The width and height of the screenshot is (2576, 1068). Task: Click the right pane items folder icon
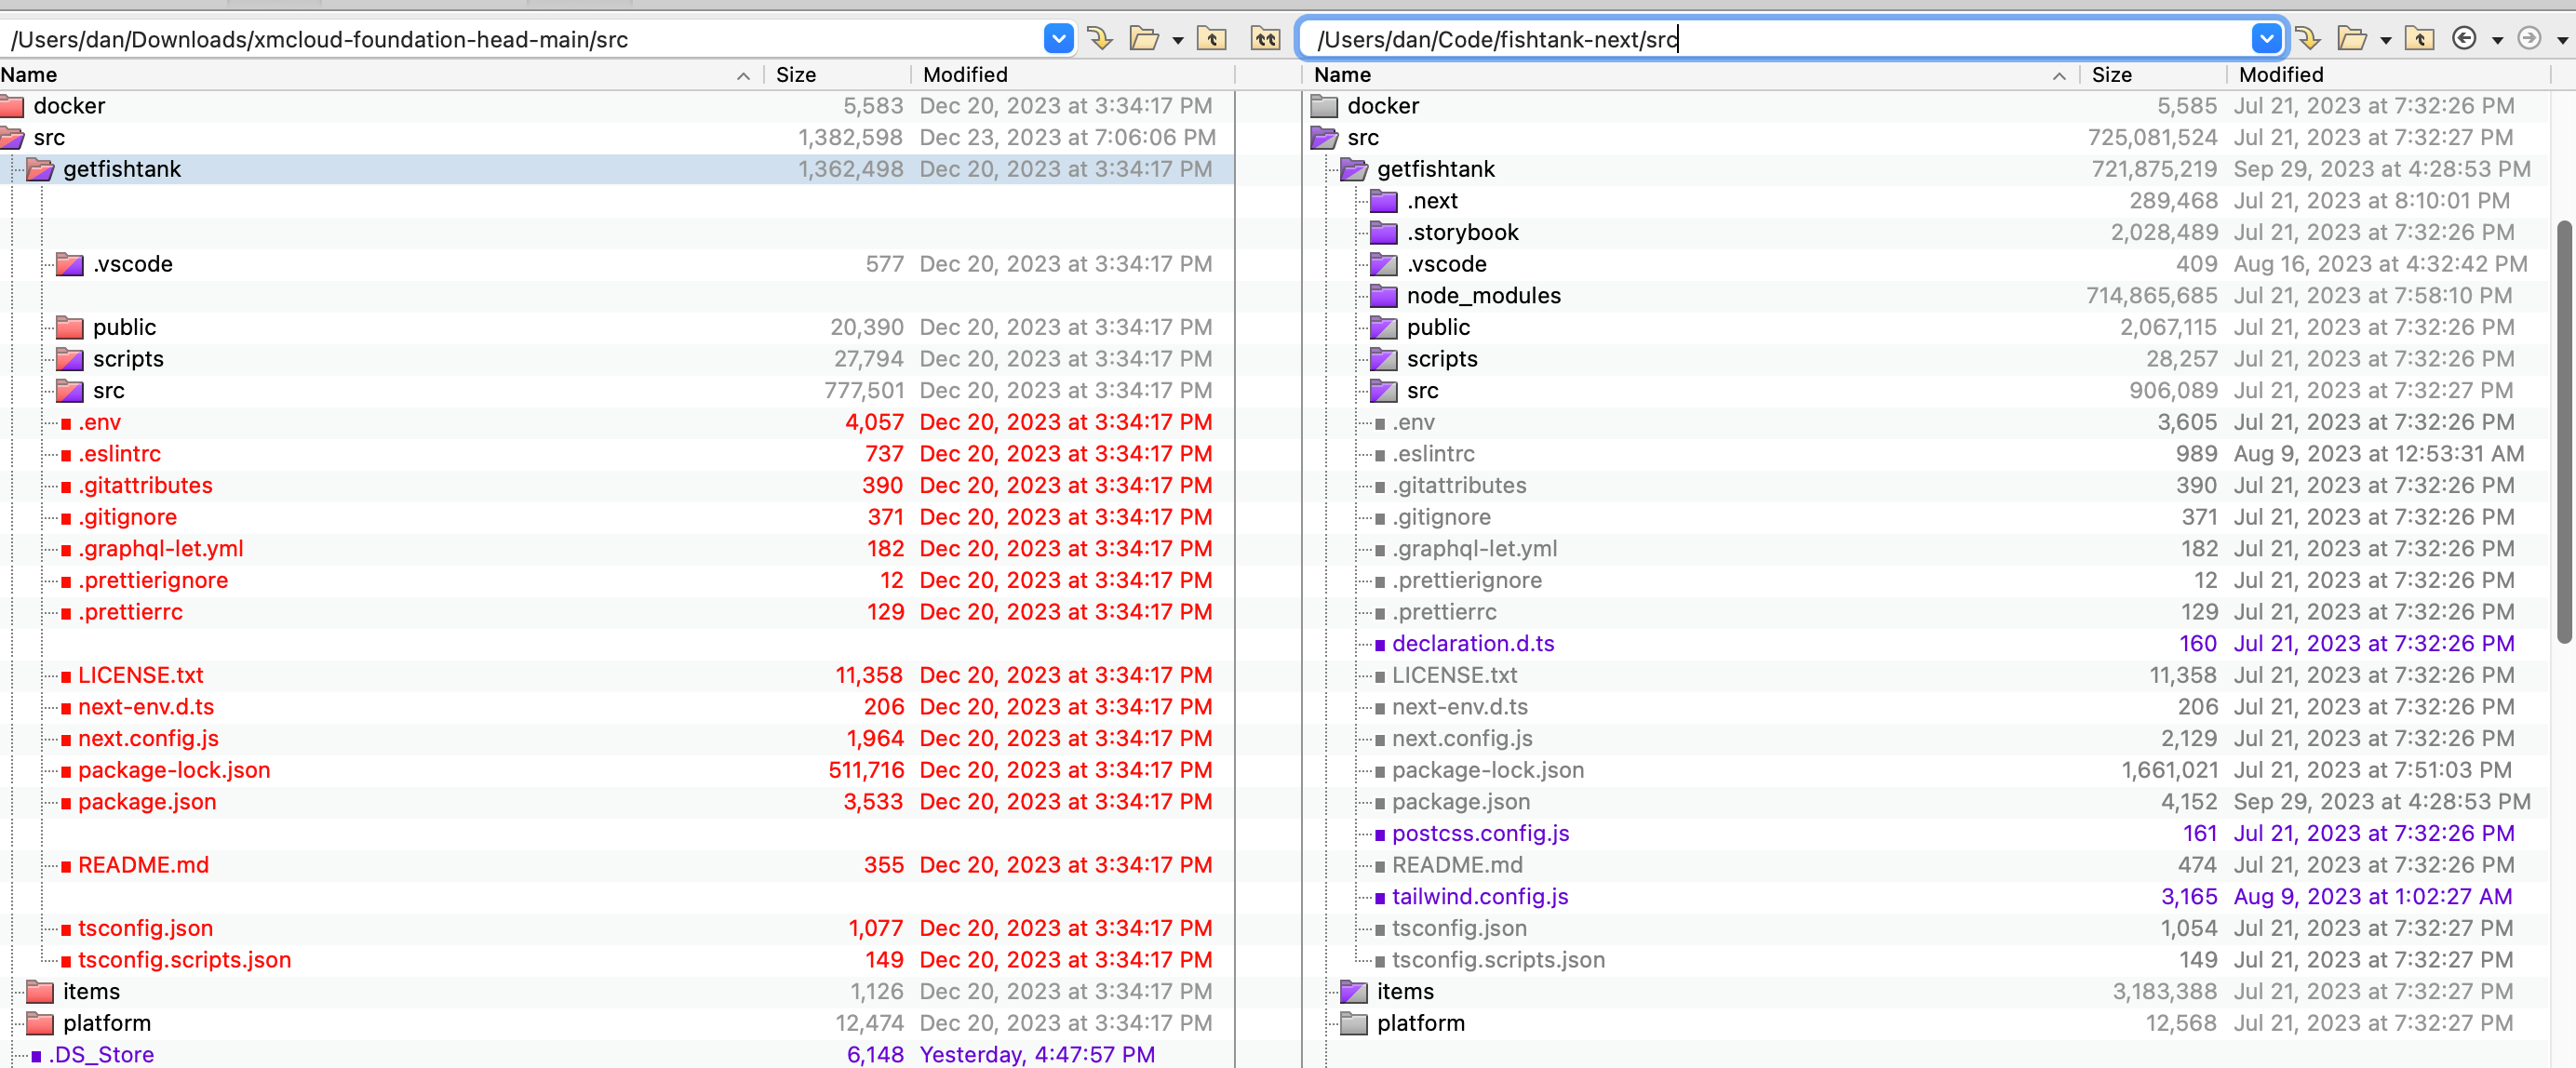point(1354,991)
